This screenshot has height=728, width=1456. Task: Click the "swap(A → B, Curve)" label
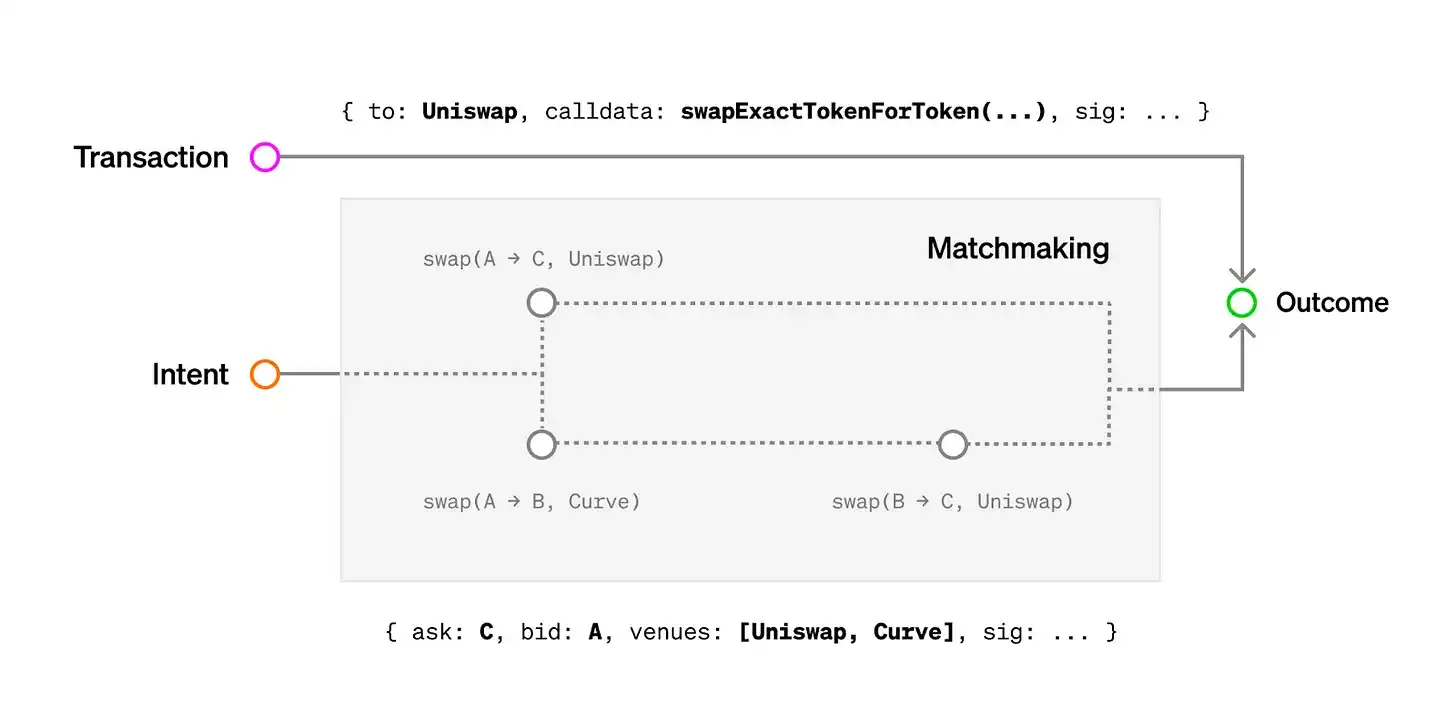(x=531, y=501)
